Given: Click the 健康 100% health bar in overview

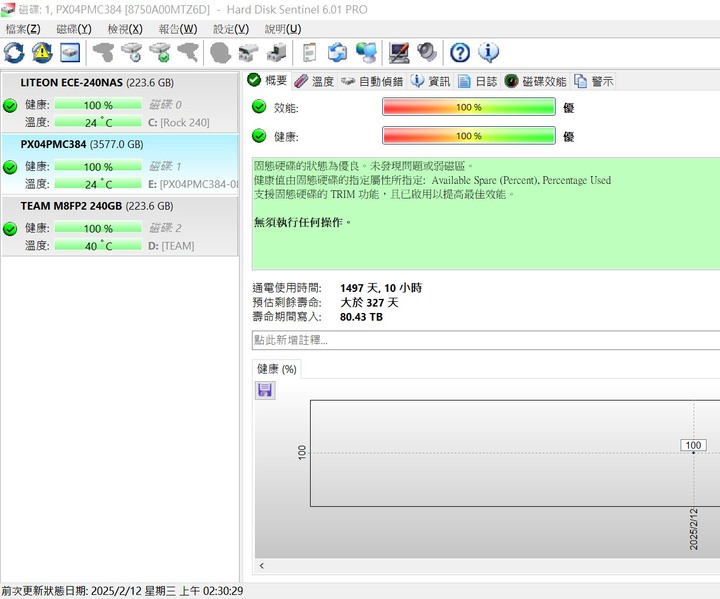Looking at the screenshot, I should click(469, 136).
